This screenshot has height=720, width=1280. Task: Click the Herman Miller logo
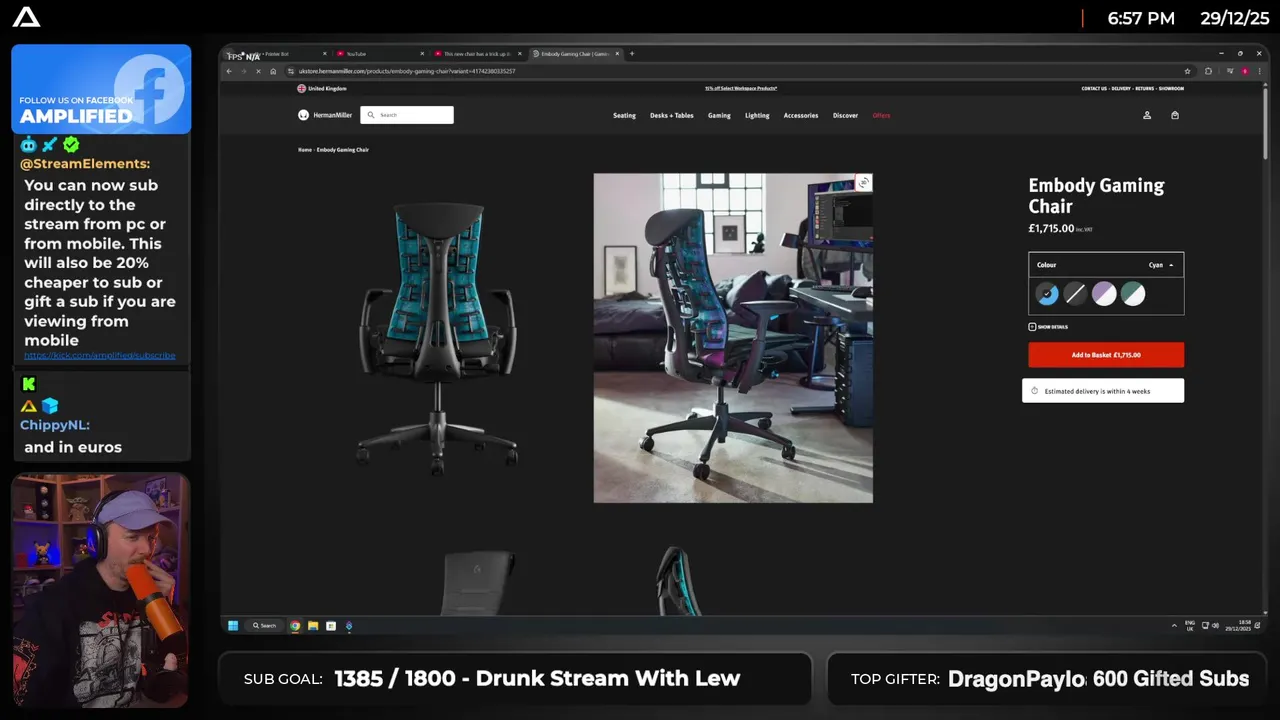tap(325, 115)
